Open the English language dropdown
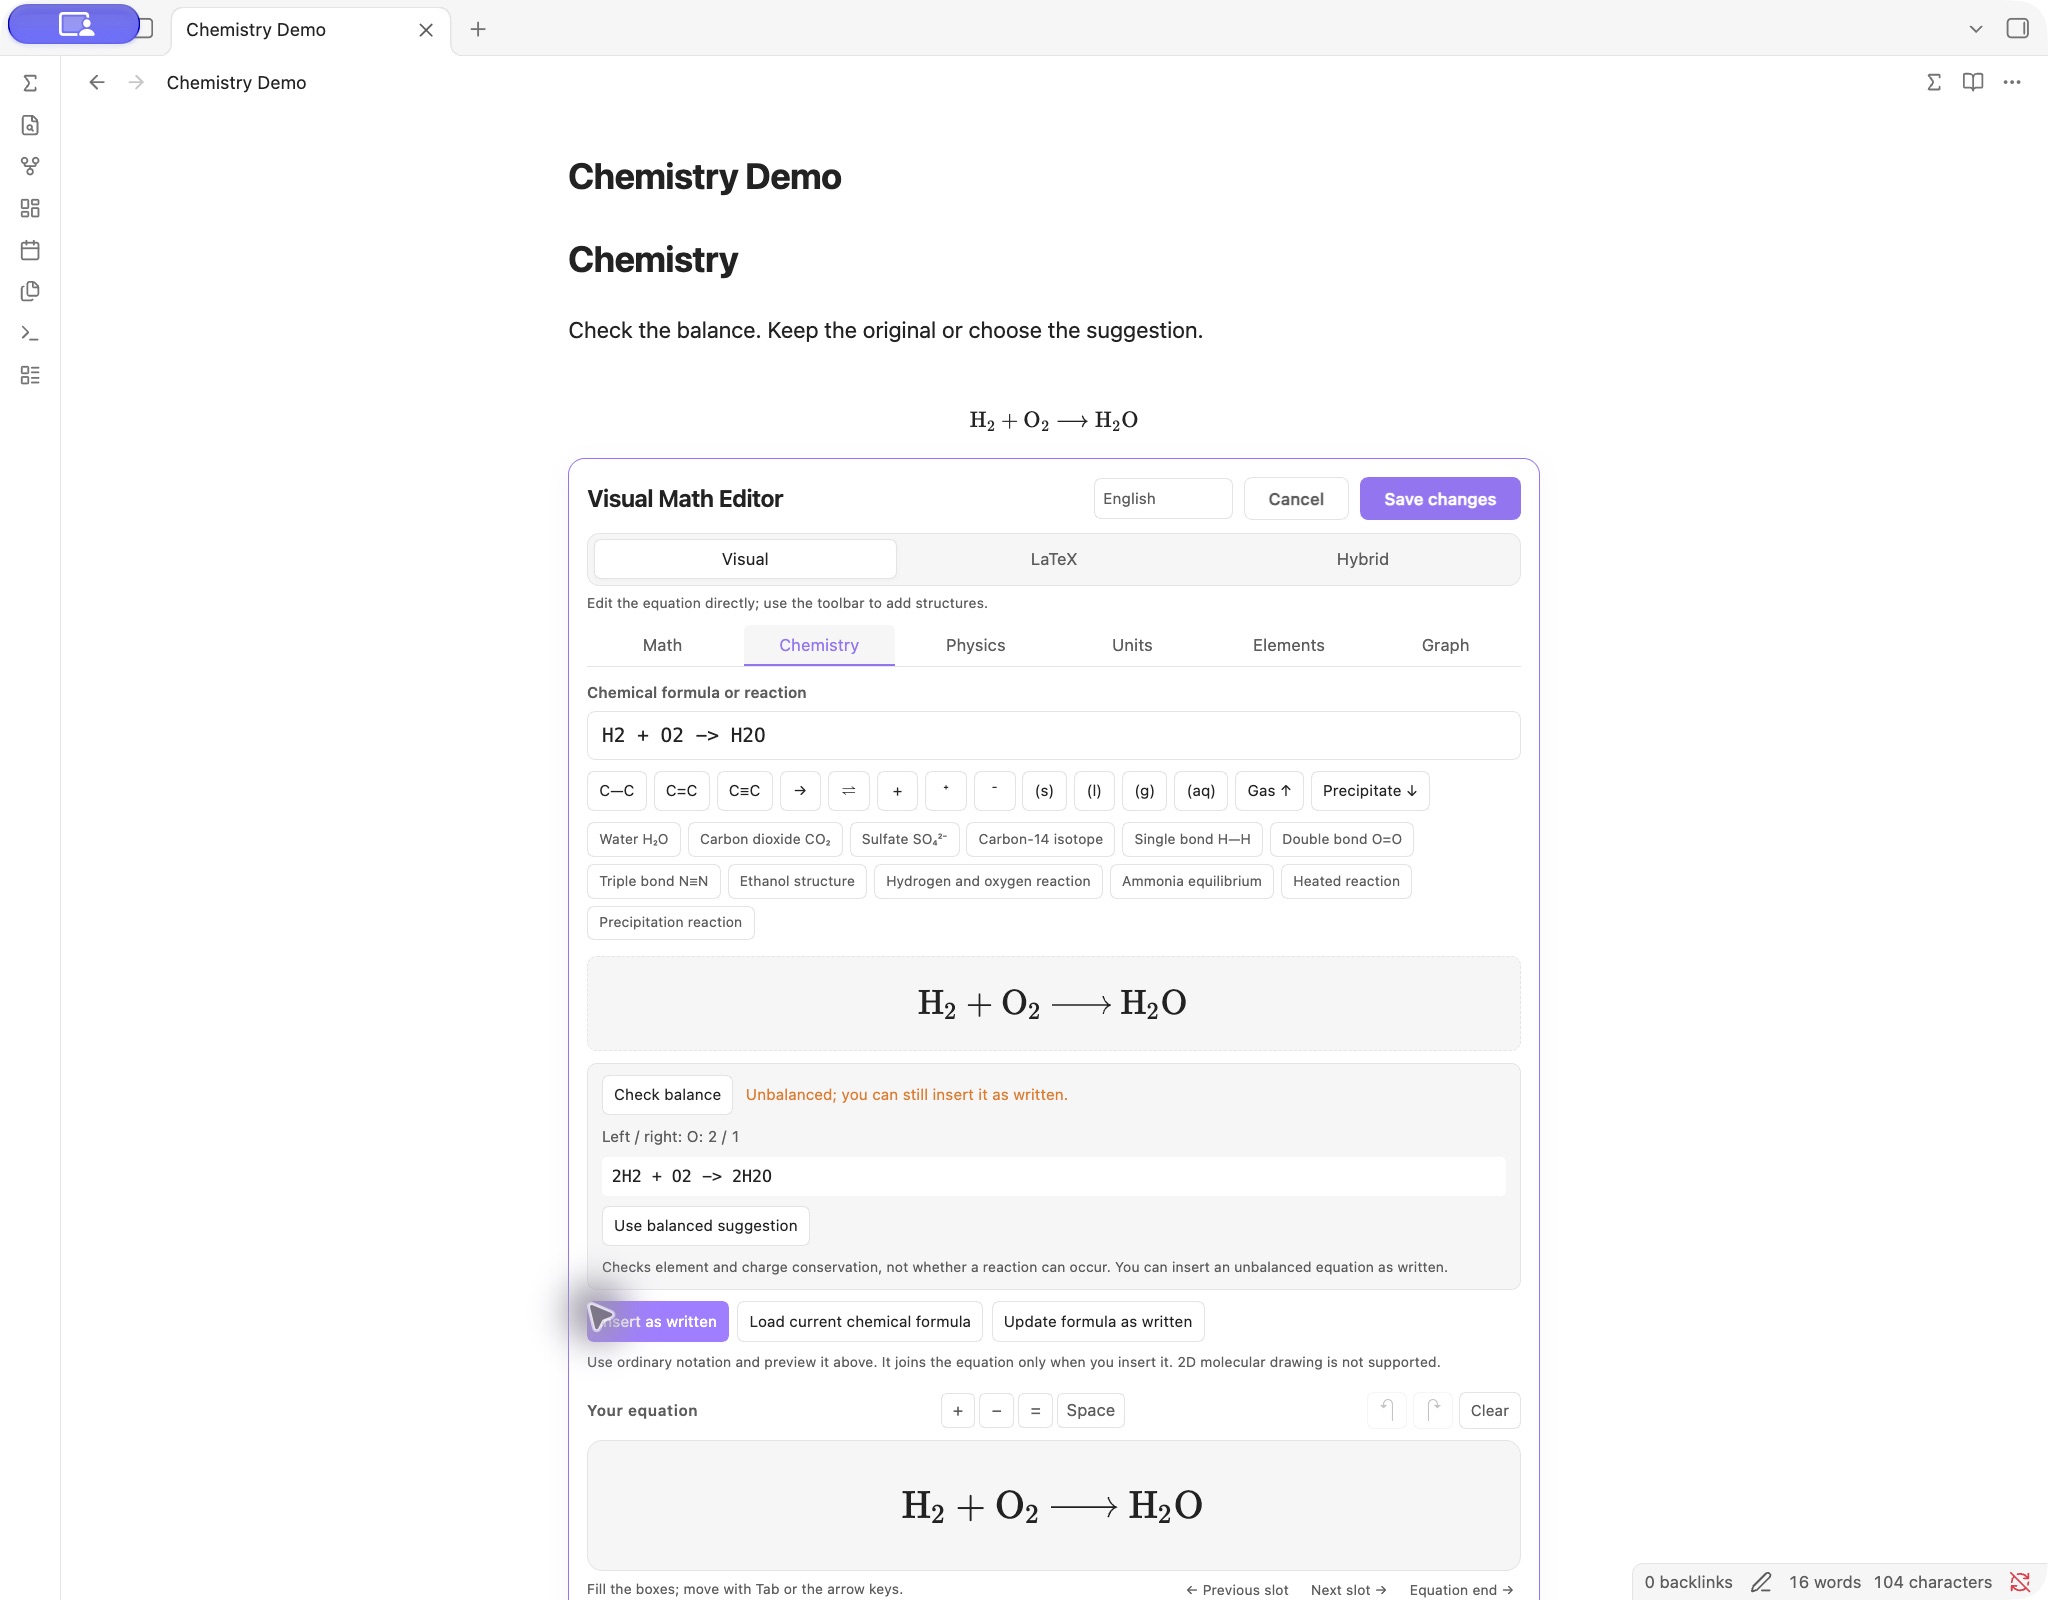 tap(1163, 498)
